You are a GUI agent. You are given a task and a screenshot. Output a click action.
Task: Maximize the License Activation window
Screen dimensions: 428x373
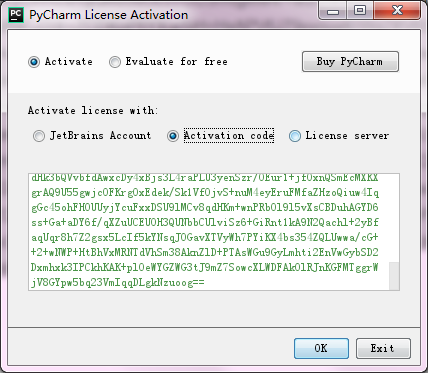pyautogui.click(x=360, y=11)
